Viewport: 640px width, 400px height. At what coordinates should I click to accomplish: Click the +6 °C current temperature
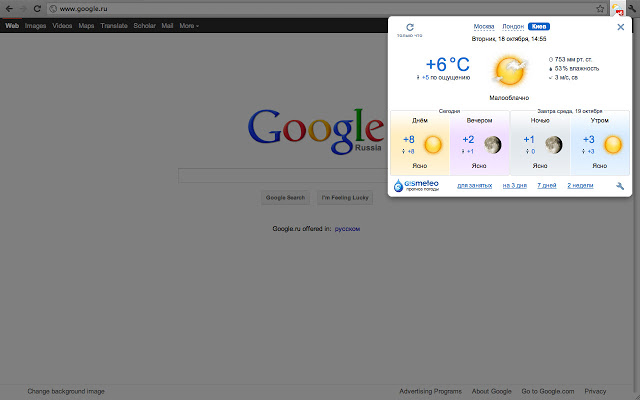click(x=448, y=64)
